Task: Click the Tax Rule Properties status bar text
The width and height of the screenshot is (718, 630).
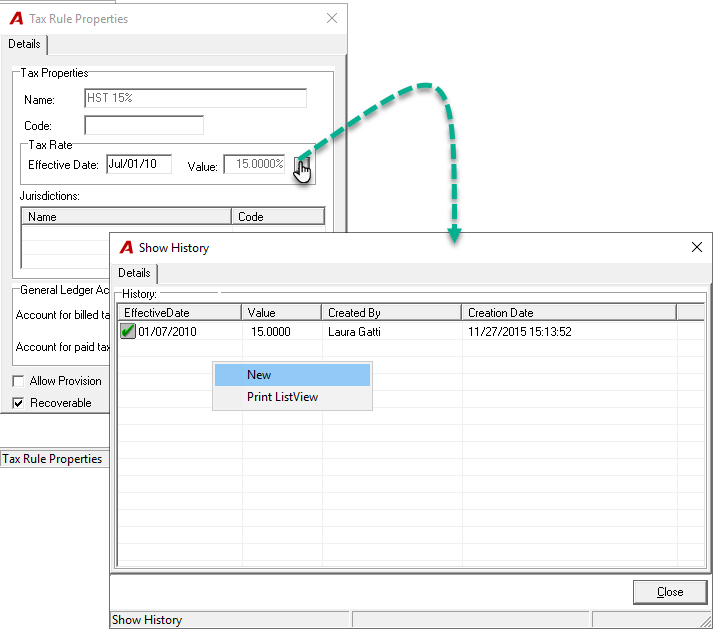Action: click(x=52, y=459)
